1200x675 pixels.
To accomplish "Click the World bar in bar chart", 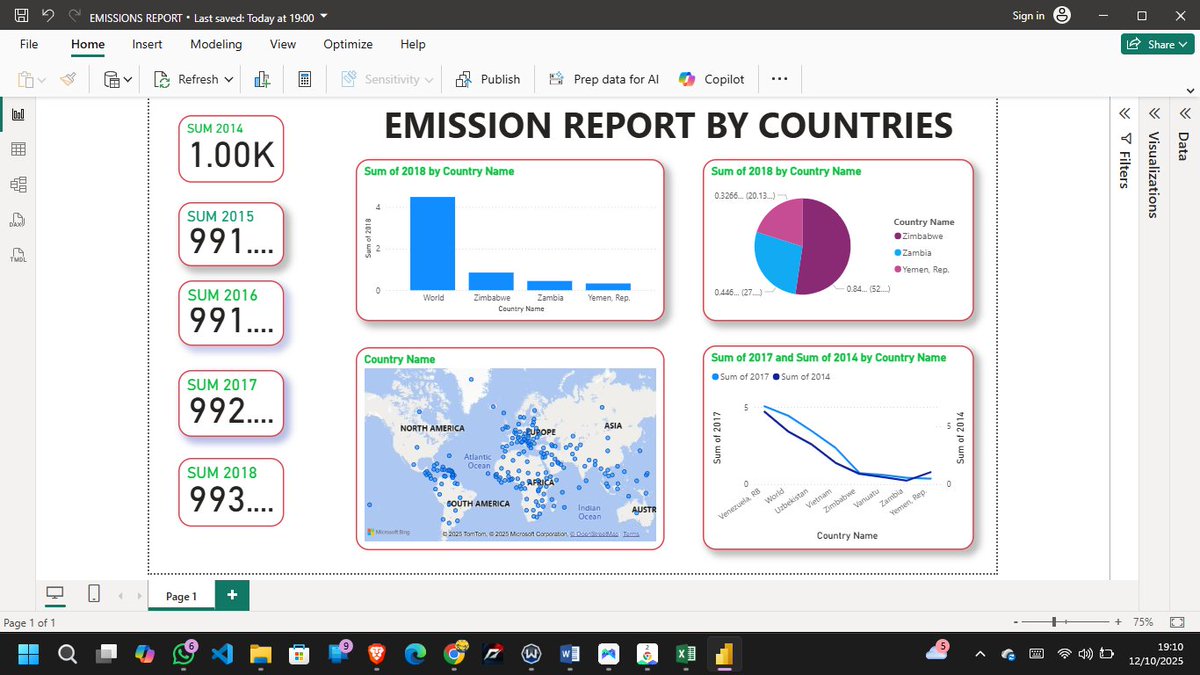I will [433, 244].
